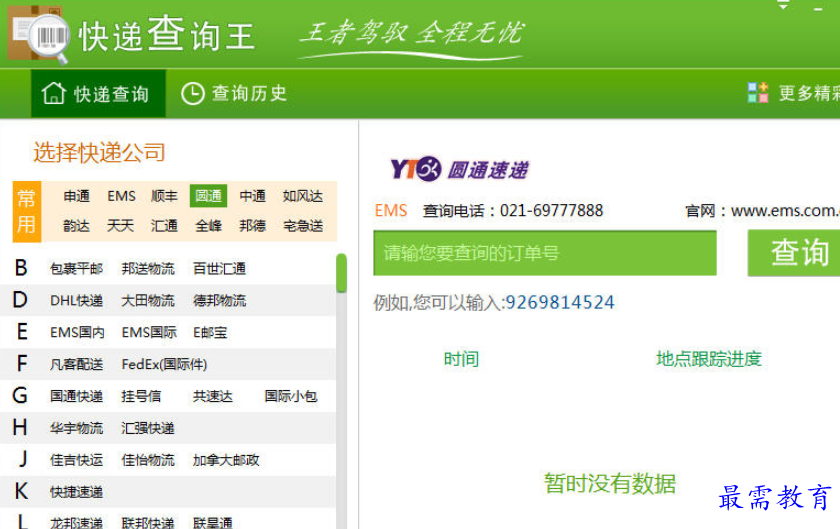Click the barcode magnifier app logo
Image resolution: width=840 pixels, height=529 pixels.
pos(38,34)
